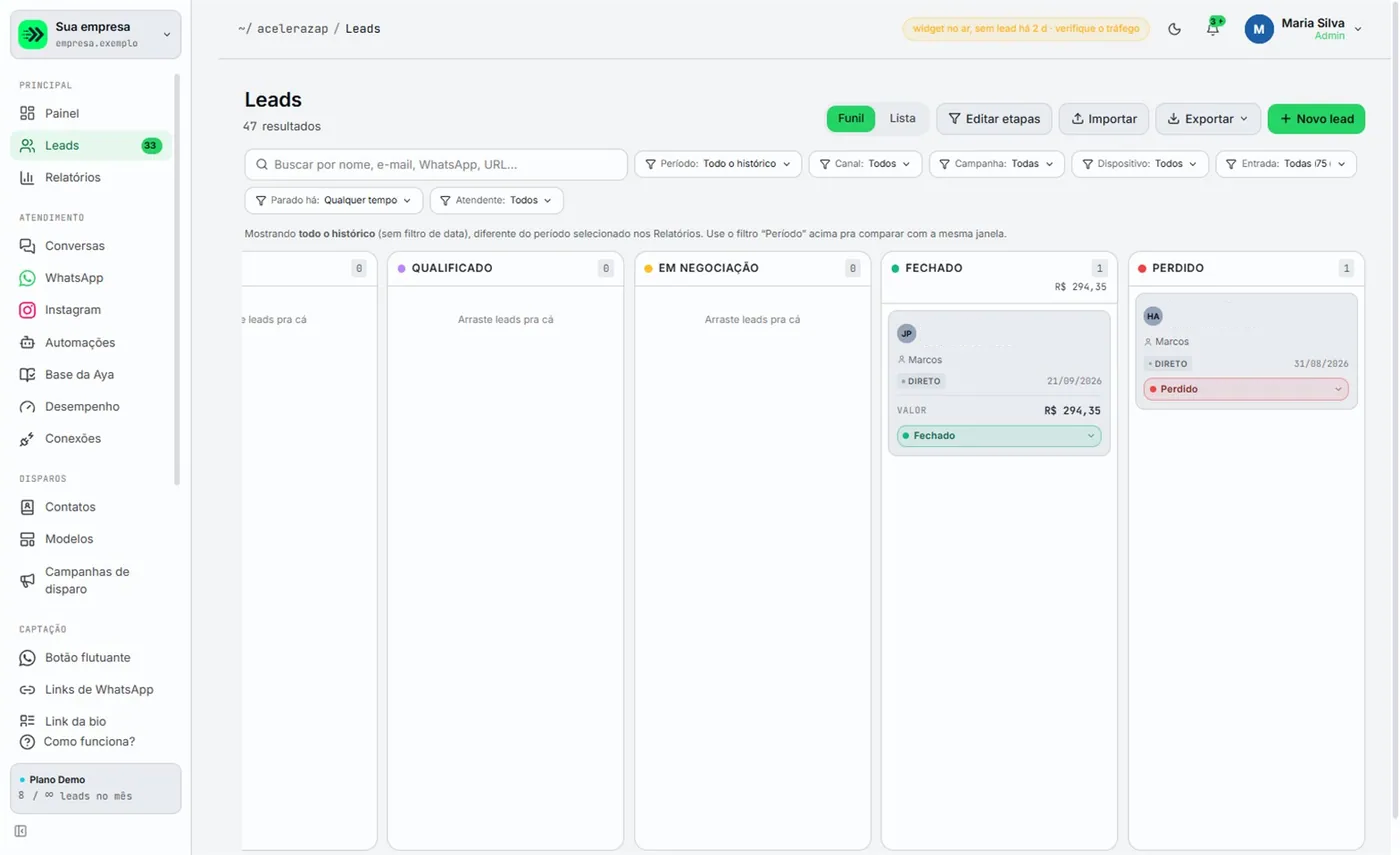Collapse the sidebar with the panel icon
This screenshot has height=855, width=1400.
click(21, 831)
